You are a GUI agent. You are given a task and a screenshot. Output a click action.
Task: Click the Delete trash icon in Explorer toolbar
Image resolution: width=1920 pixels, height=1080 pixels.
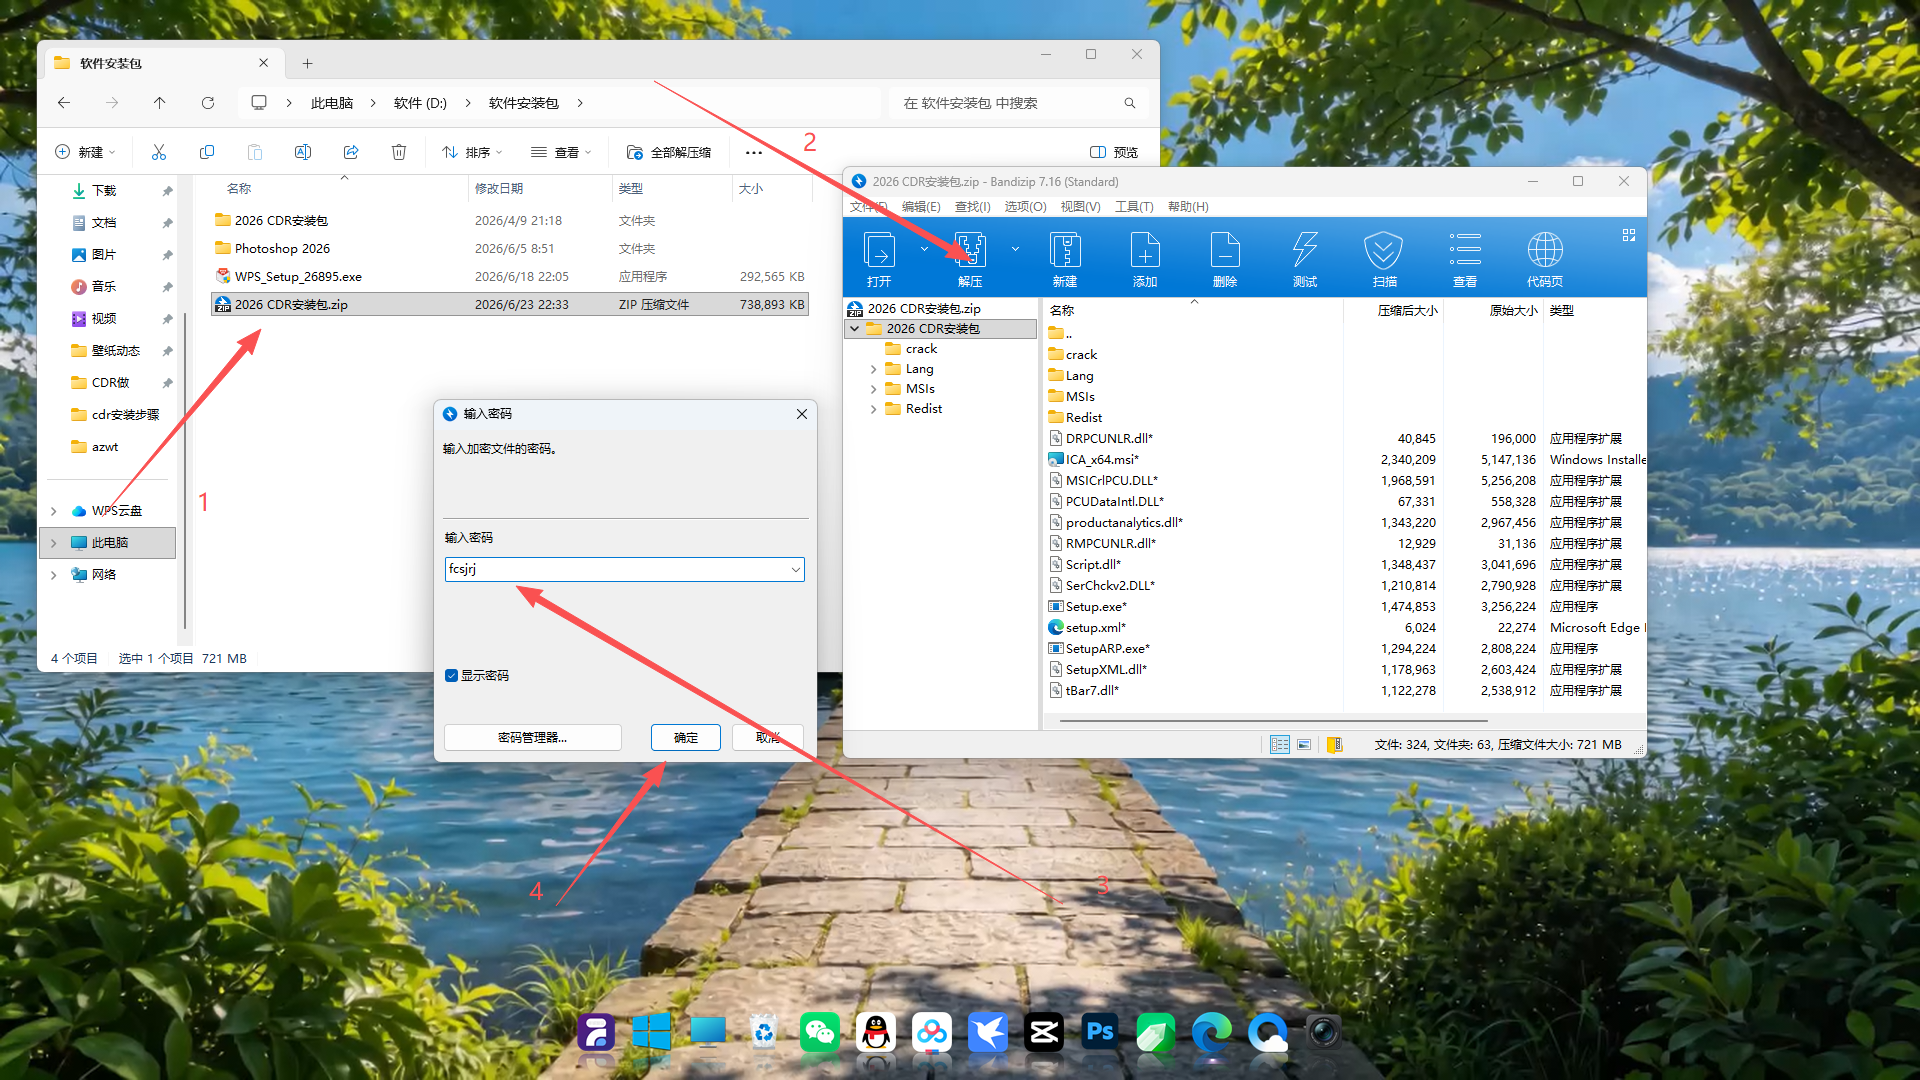(399, 152)
